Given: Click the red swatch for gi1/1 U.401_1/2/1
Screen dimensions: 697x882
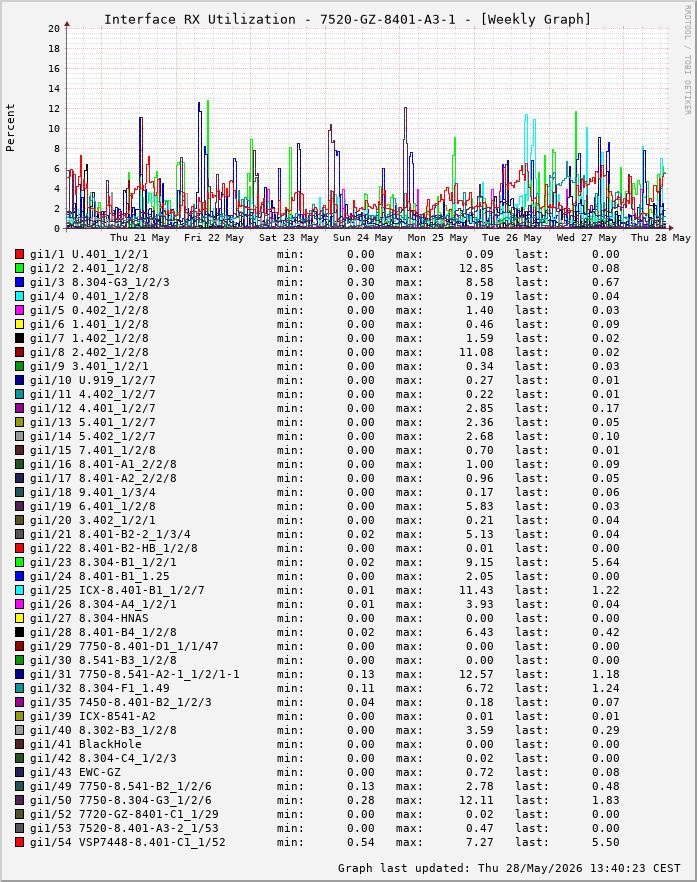Looking at the screenshot, I should tap(20, 254).
